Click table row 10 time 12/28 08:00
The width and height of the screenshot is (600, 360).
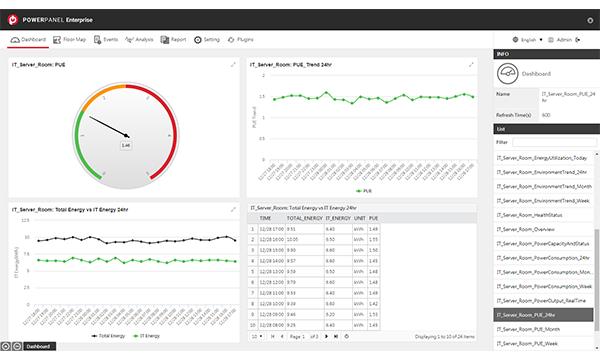272,325
